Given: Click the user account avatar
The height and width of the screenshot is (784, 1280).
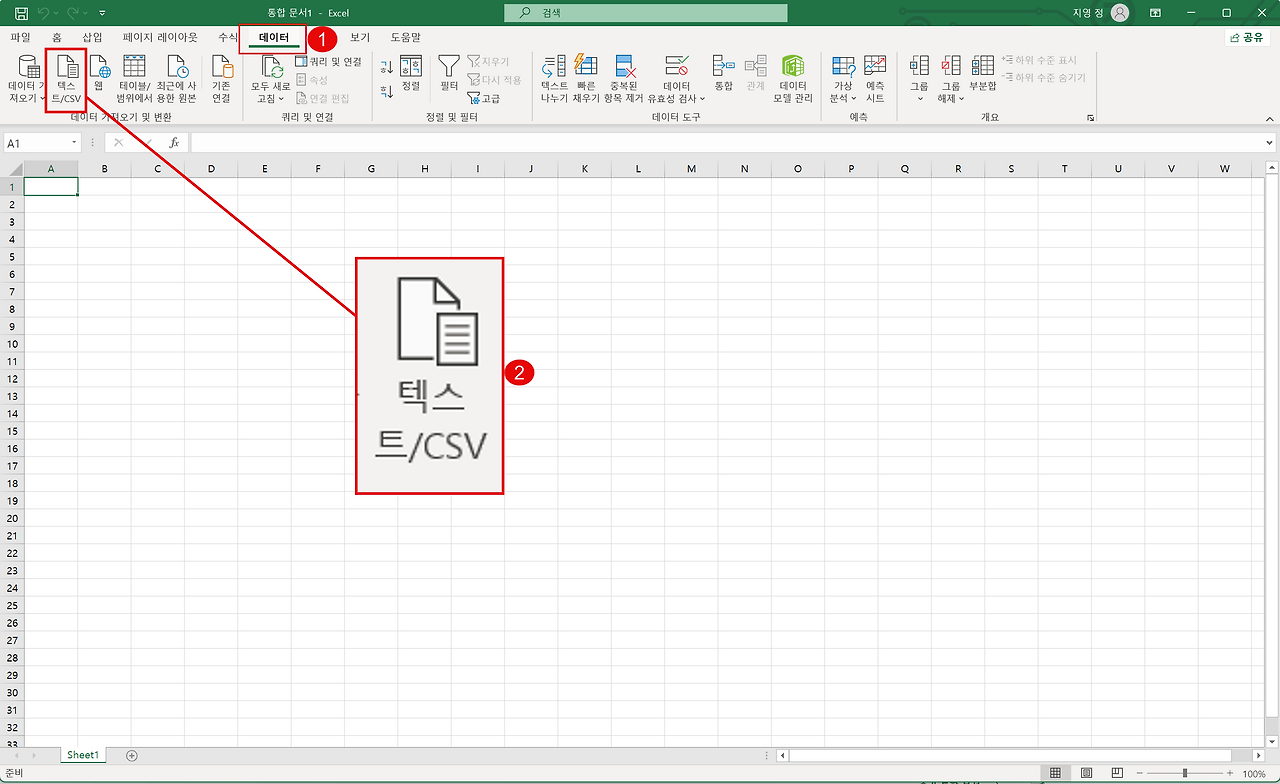Looking at the screenshot, I should pyautogui.click(x=1120, y=13).
